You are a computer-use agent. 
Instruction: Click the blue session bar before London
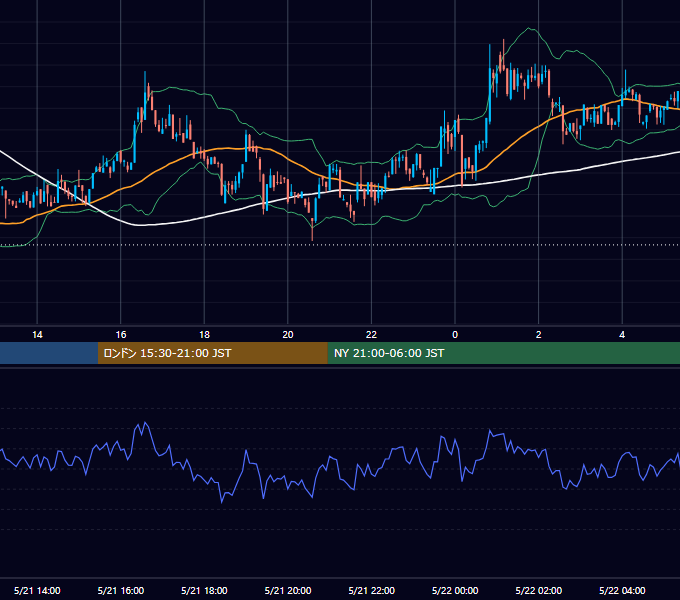49,353
